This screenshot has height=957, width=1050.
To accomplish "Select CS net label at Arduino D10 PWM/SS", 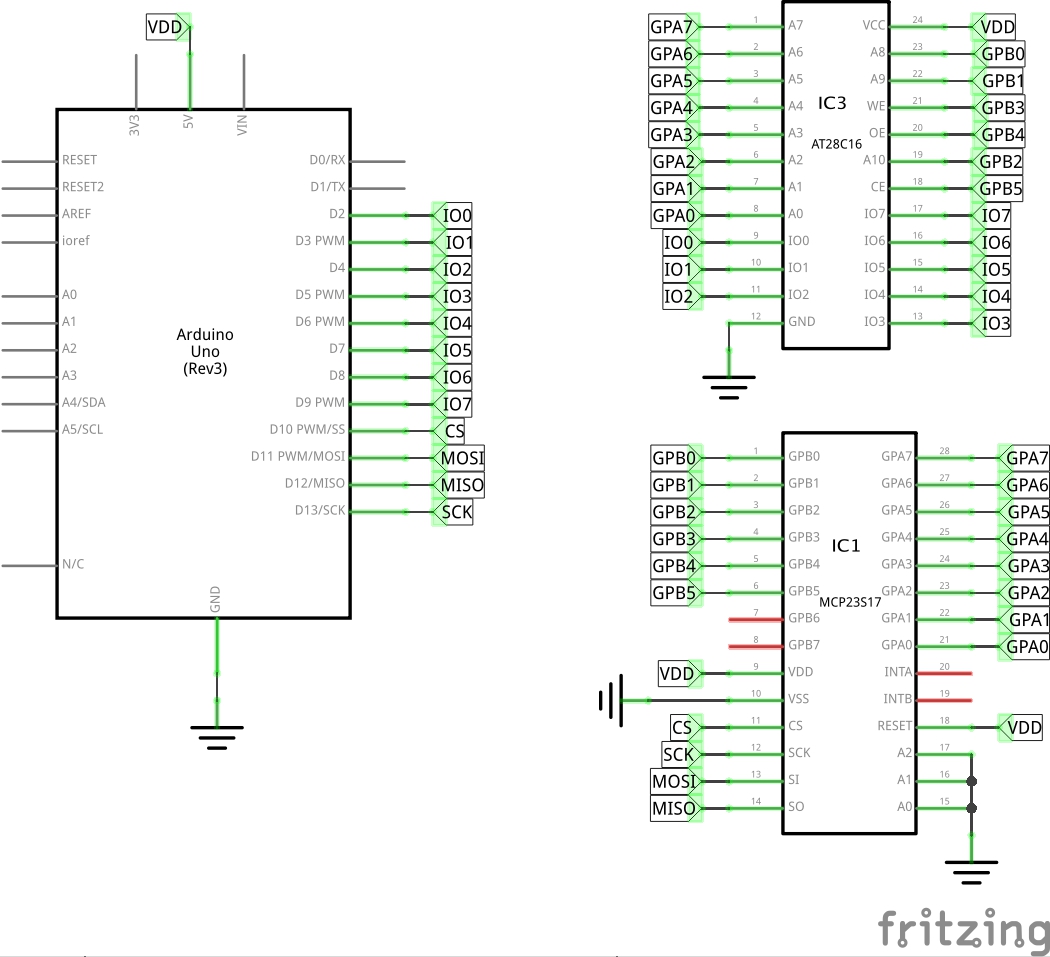I will pos(449,431).
